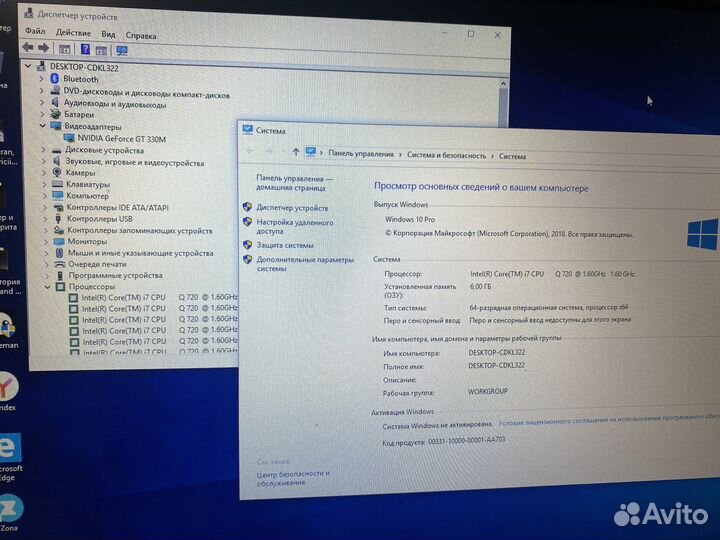The height and width of the screenshot is (540, 720).
Task: Expand Контроллеры IDE ATA/ATAPI node
Action: coord(45,207)
